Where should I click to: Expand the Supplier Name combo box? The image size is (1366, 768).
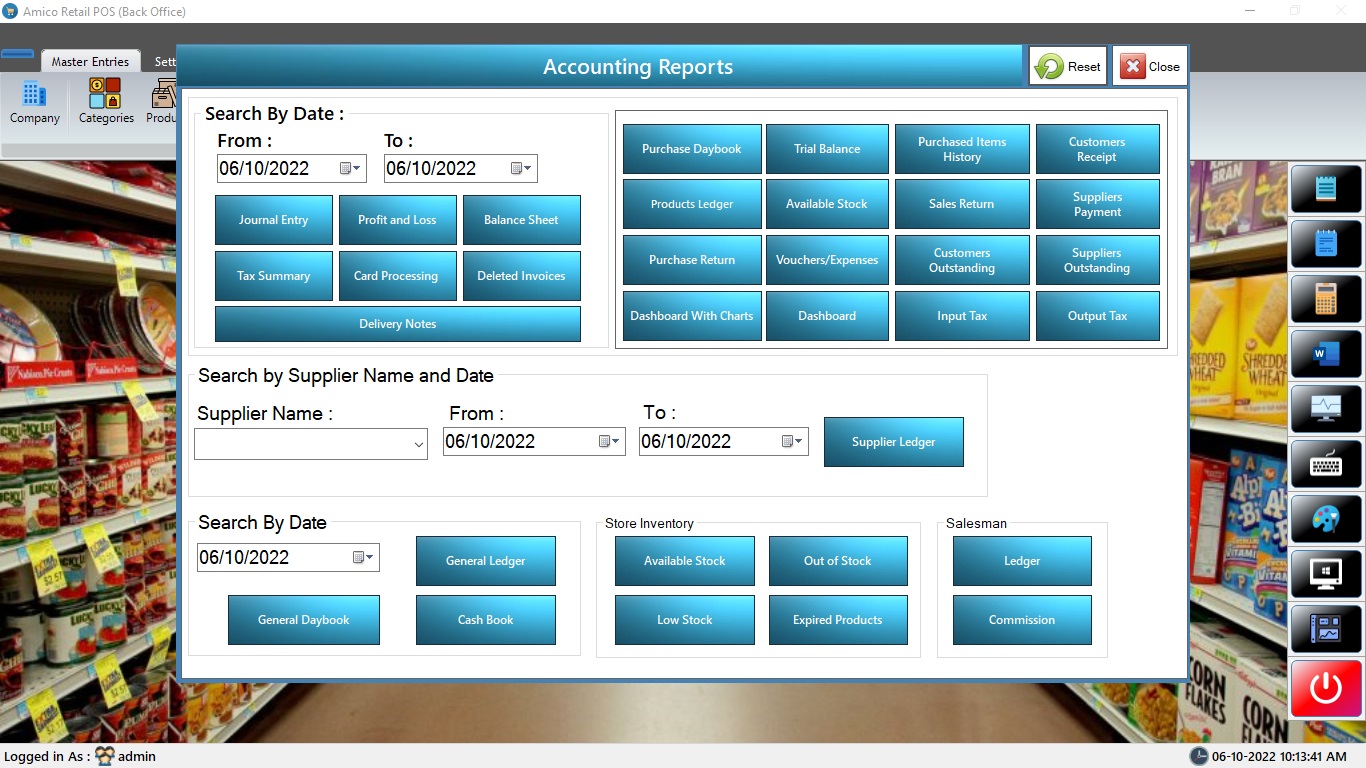point(418,445)
